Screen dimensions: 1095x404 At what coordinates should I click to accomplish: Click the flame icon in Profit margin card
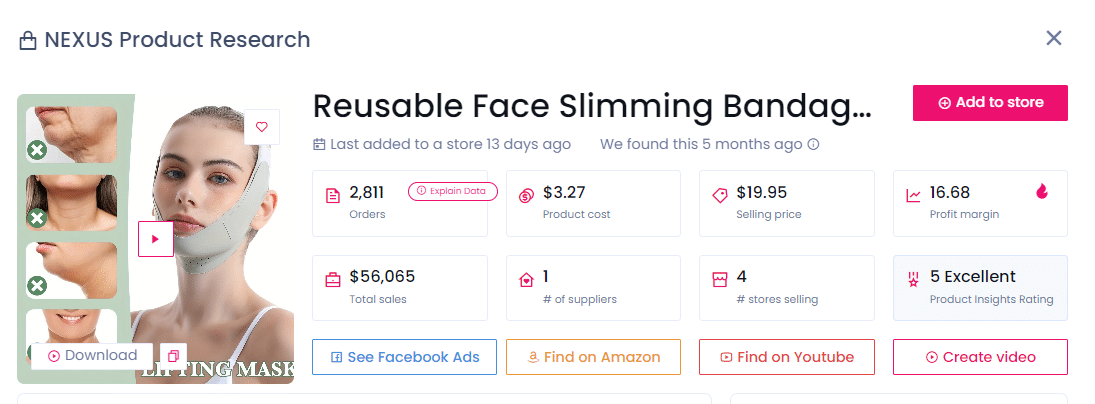click(1042, 192)
